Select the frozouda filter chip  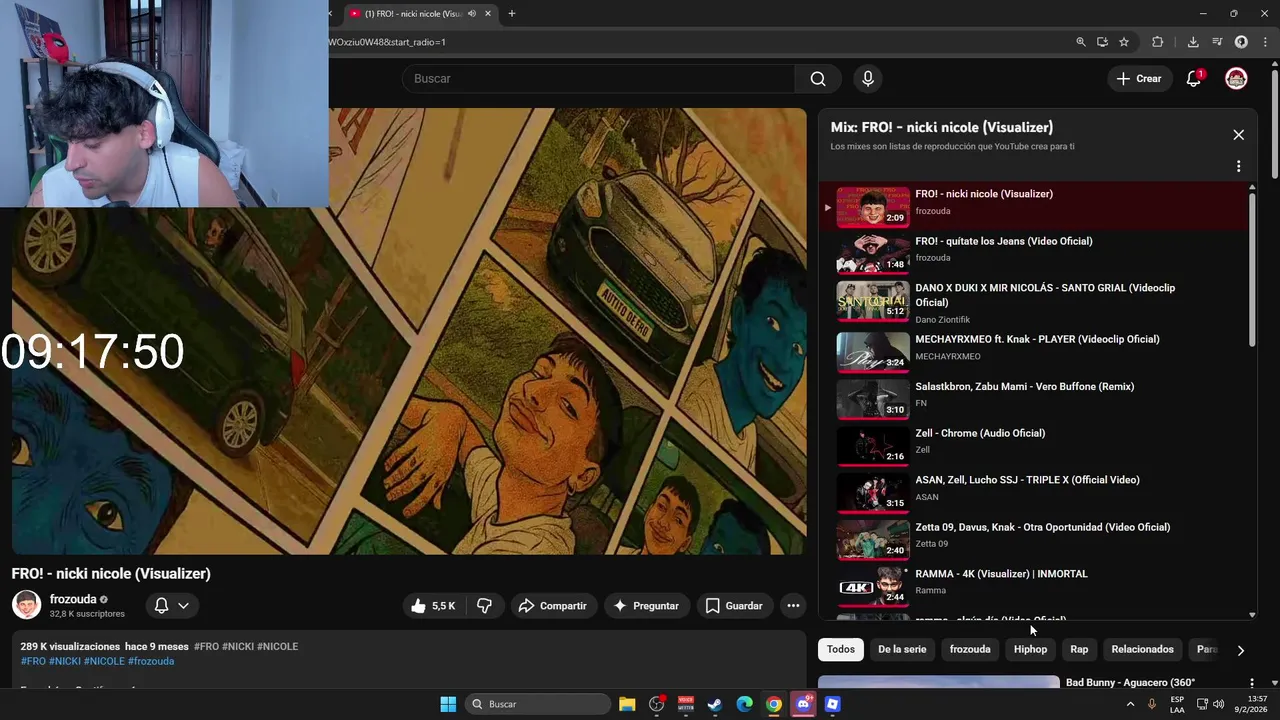(x=970, y=650)
